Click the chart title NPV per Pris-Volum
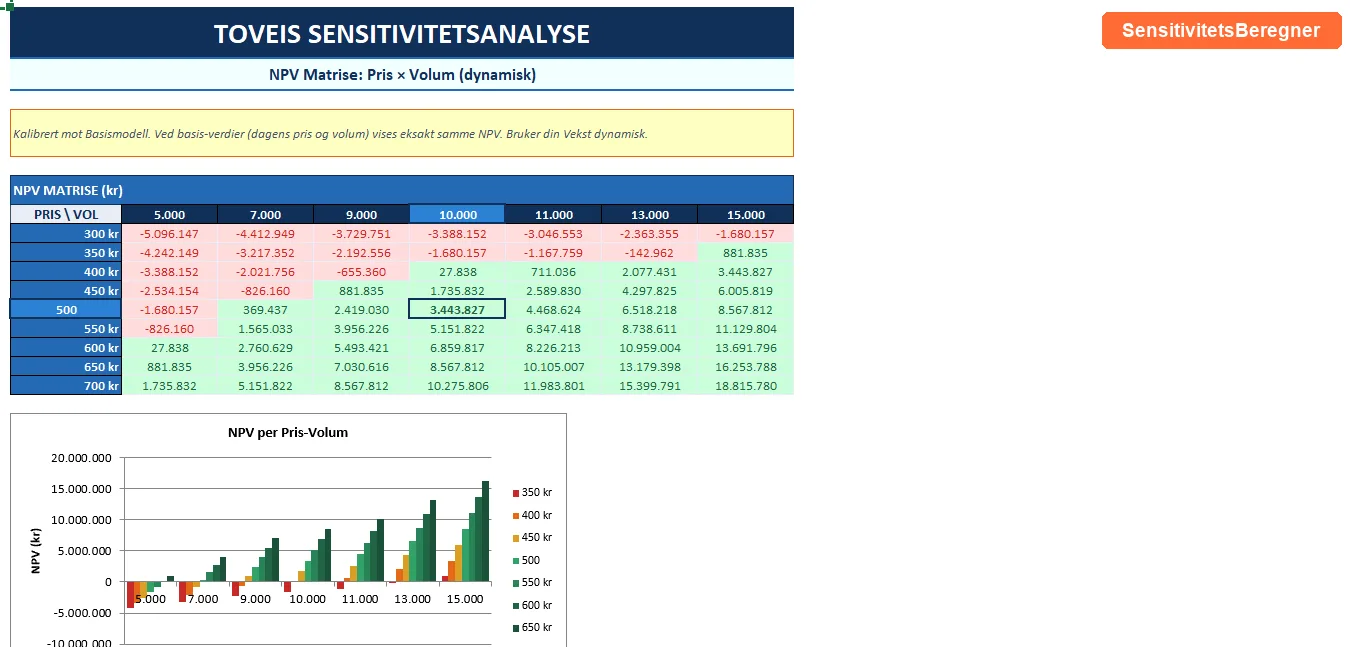Image resolution: width=1353 pixels, height=647 pixels. point(288,433)
